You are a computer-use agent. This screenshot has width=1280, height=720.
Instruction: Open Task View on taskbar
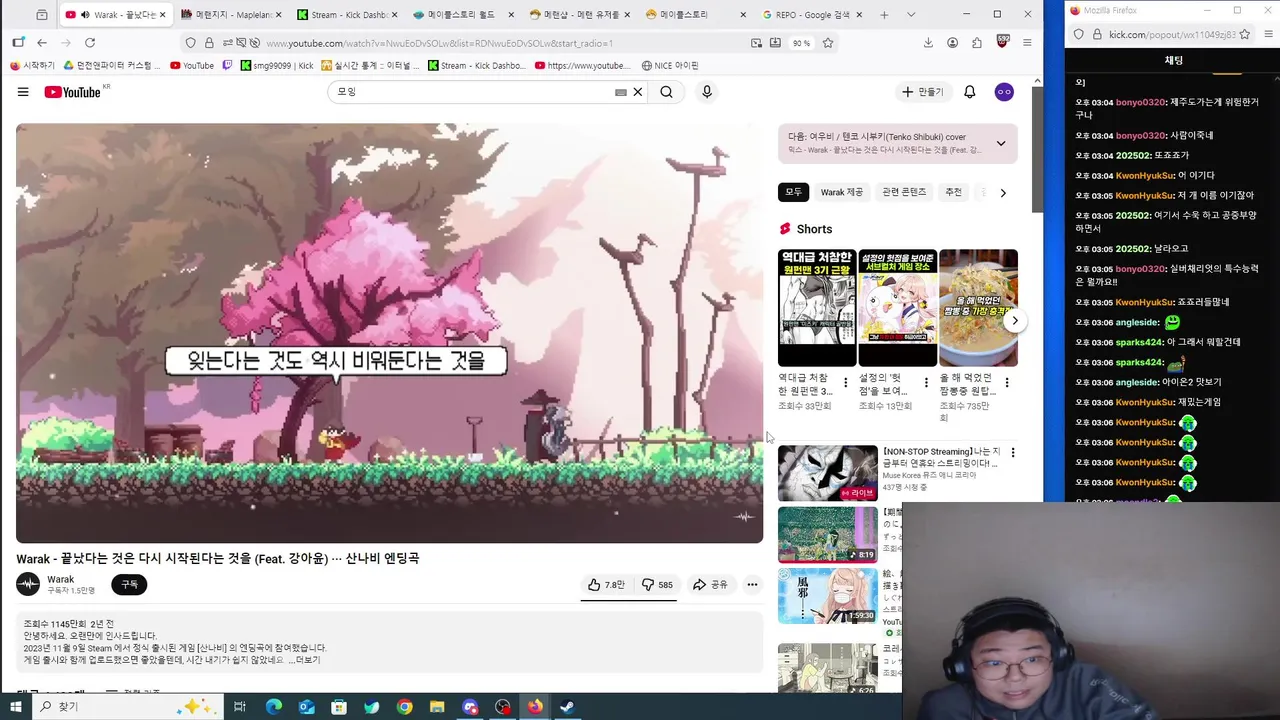240,707
